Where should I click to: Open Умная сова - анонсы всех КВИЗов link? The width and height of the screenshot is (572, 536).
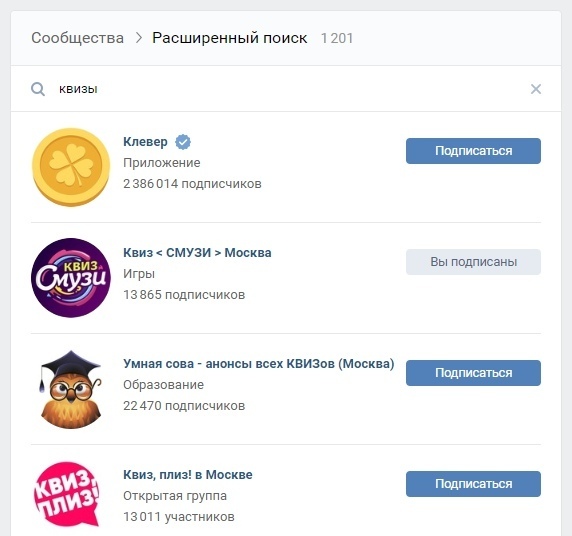[x=259, y=364]
